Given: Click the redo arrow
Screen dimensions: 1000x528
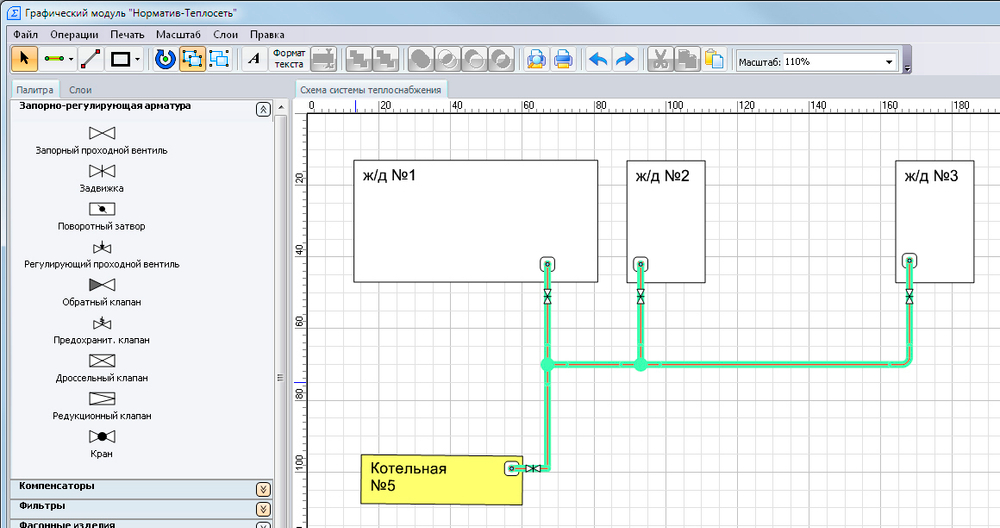Looking at the screenshot, I should [x=625, y=59].
